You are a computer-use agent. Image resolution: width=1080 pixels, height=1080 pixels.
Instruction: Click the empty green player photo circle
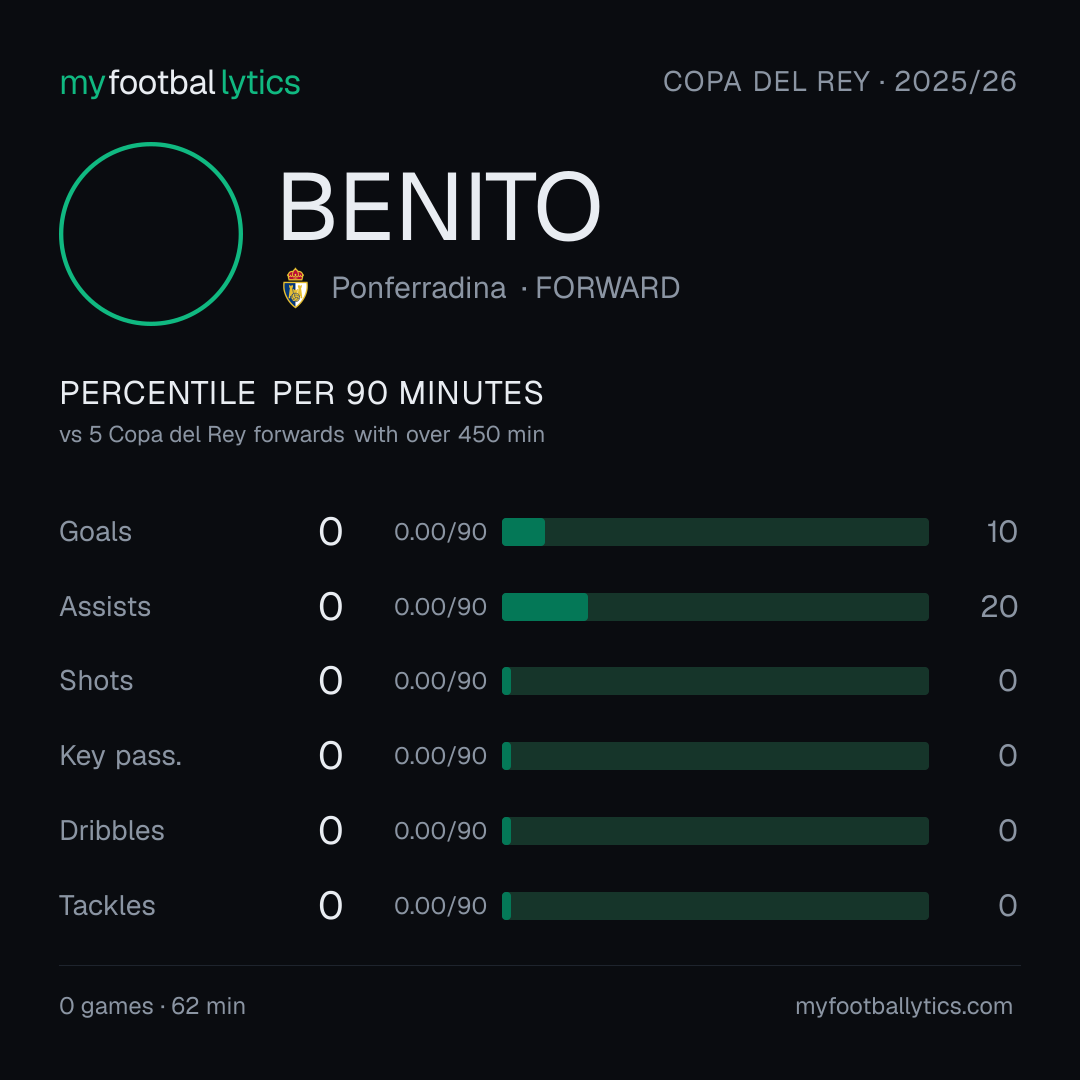pos(151,233)
